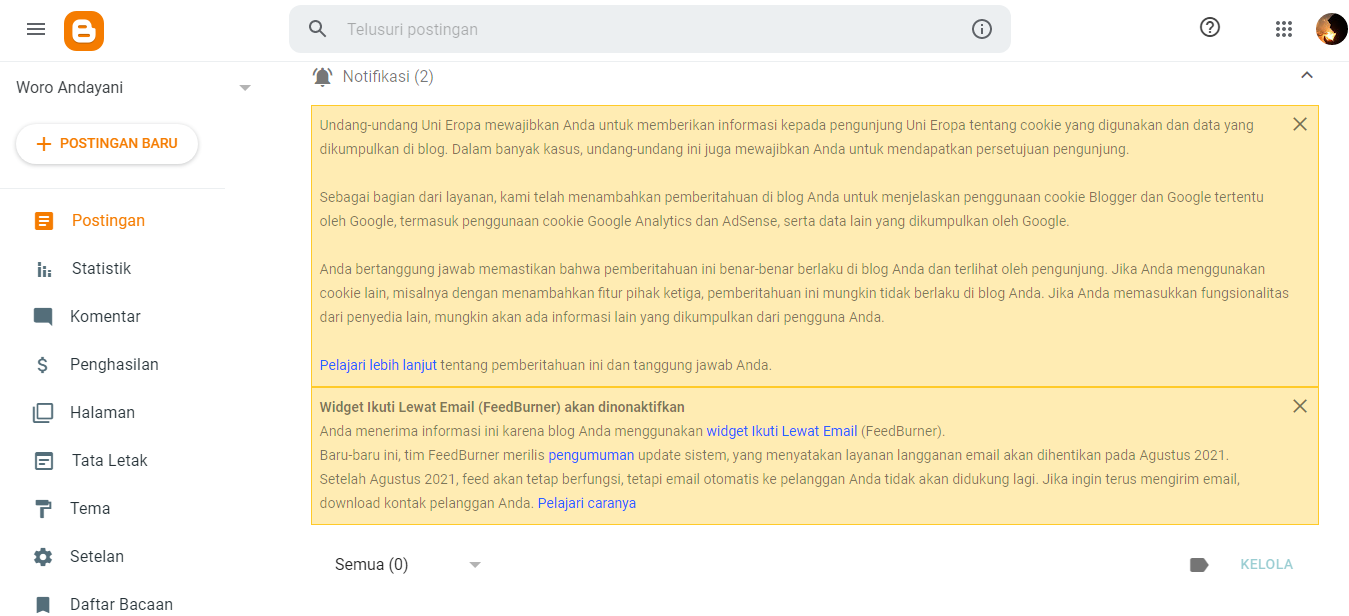Open Komentar in the sidebar

tap(105, 317)
